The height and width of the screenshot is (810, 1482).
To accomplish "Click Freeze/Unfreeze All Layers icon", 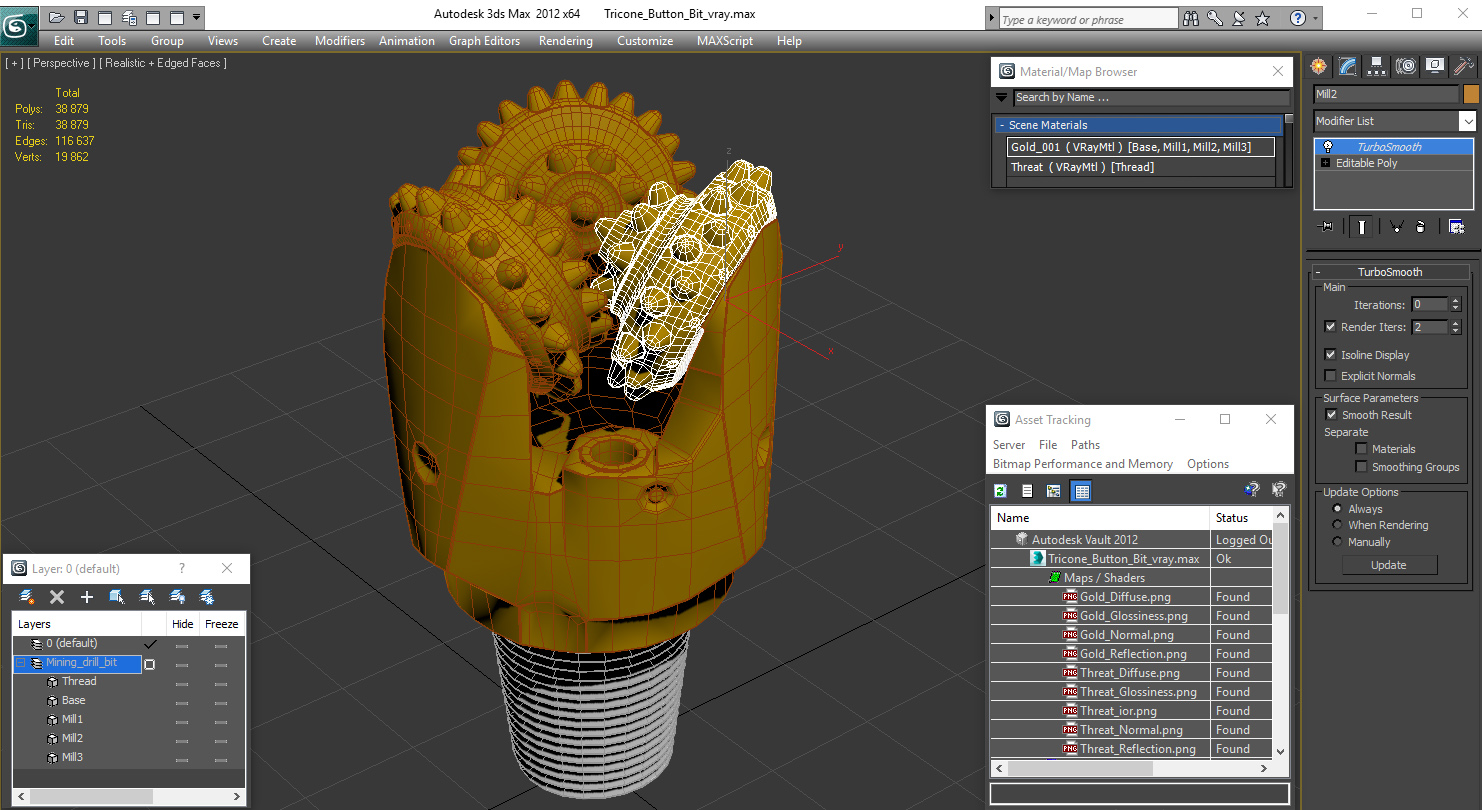I will pyautogui.click(x=207, y=597).
